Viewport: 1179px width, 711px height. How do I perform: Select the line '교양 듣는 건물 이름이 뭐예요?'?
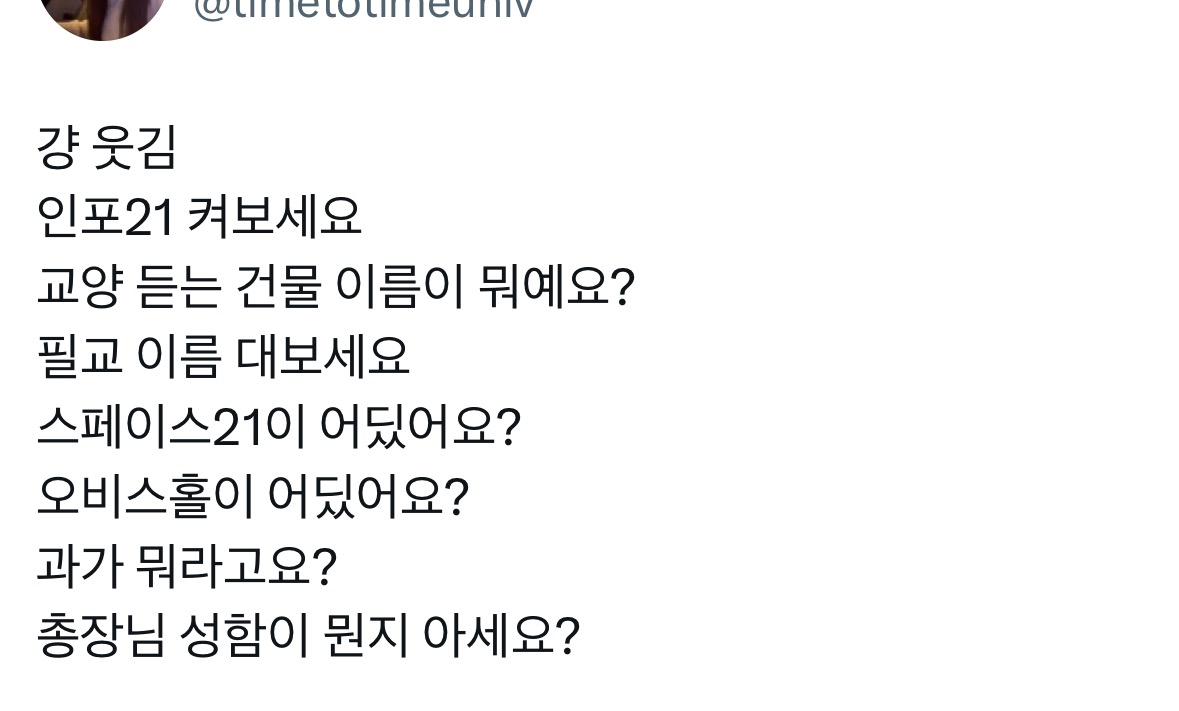click(x=336, y=287)
